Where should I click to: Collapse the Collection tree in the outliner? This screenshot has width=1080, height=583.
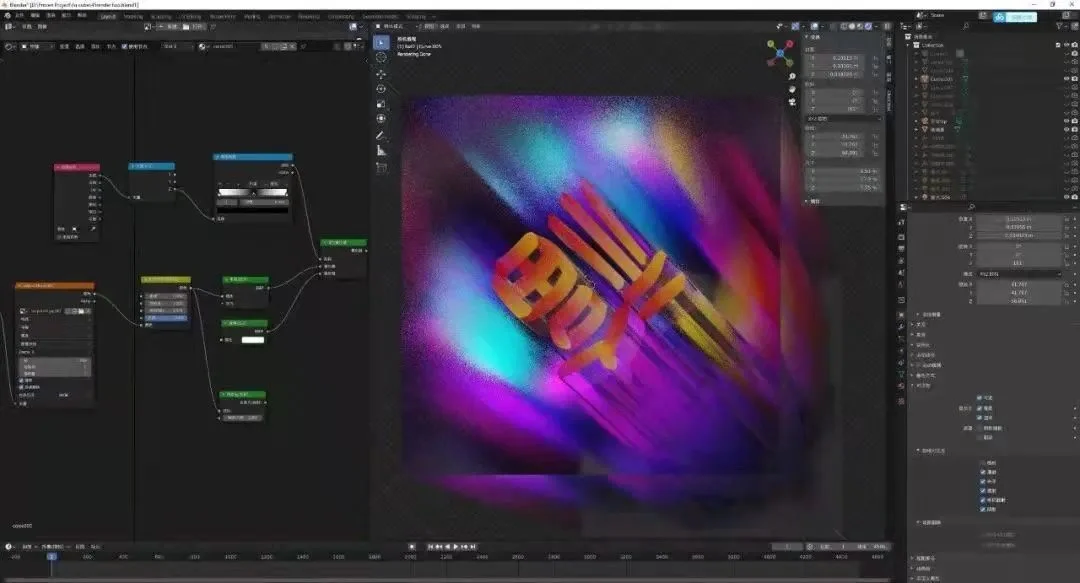pyautogui.click(x=909, y=45)
